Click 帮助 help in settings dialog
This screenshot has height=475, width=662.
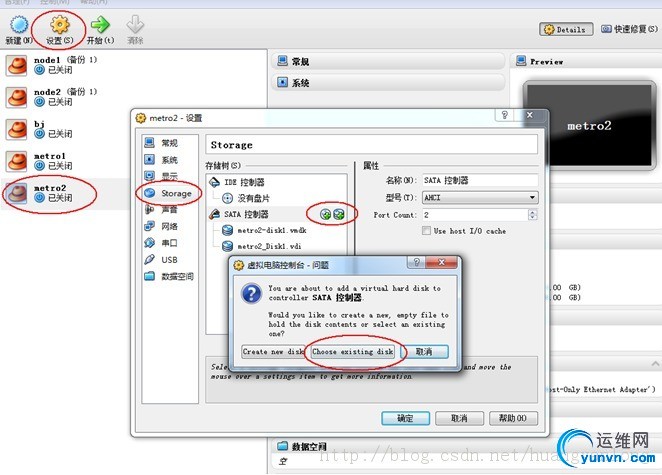pyautogui.click(x=513, y=418)
